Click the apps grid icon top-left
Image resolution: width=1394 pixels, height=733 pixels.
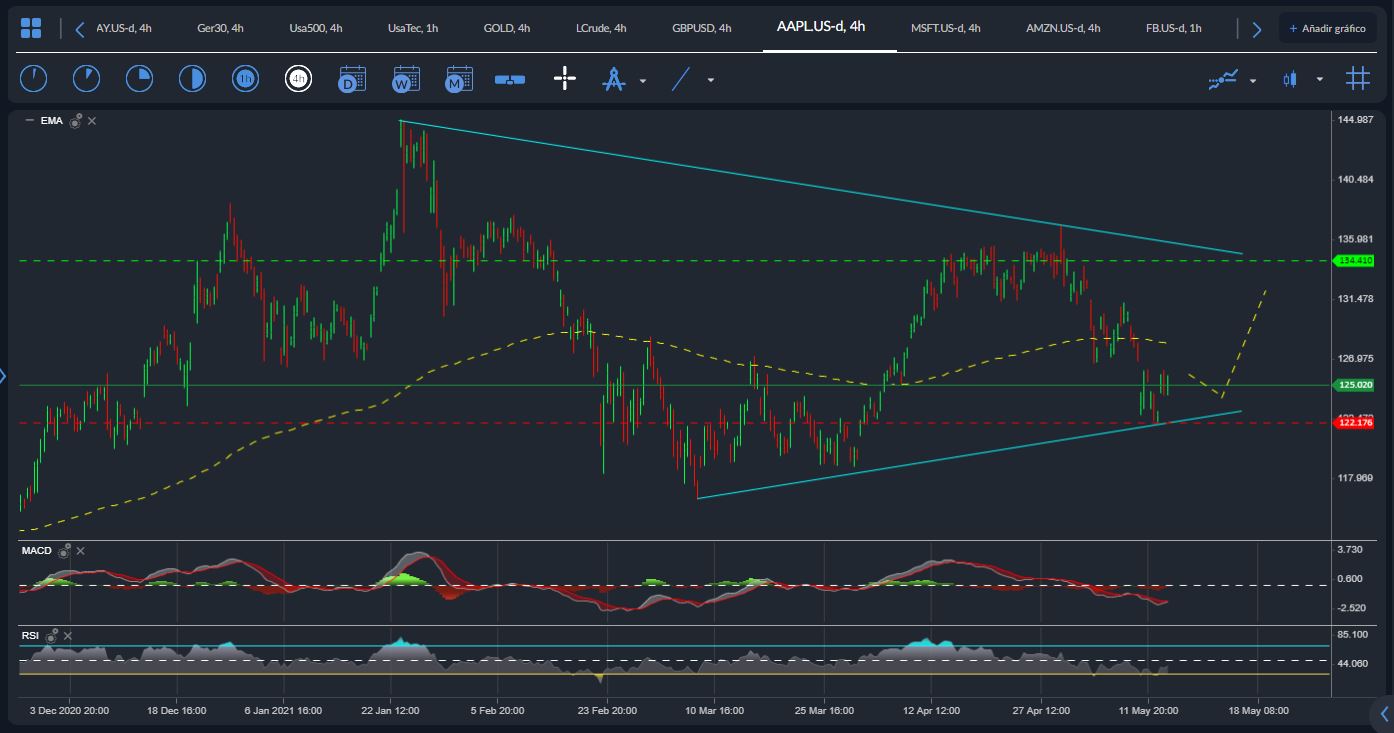pyautogui.click(x=32, y=27)
